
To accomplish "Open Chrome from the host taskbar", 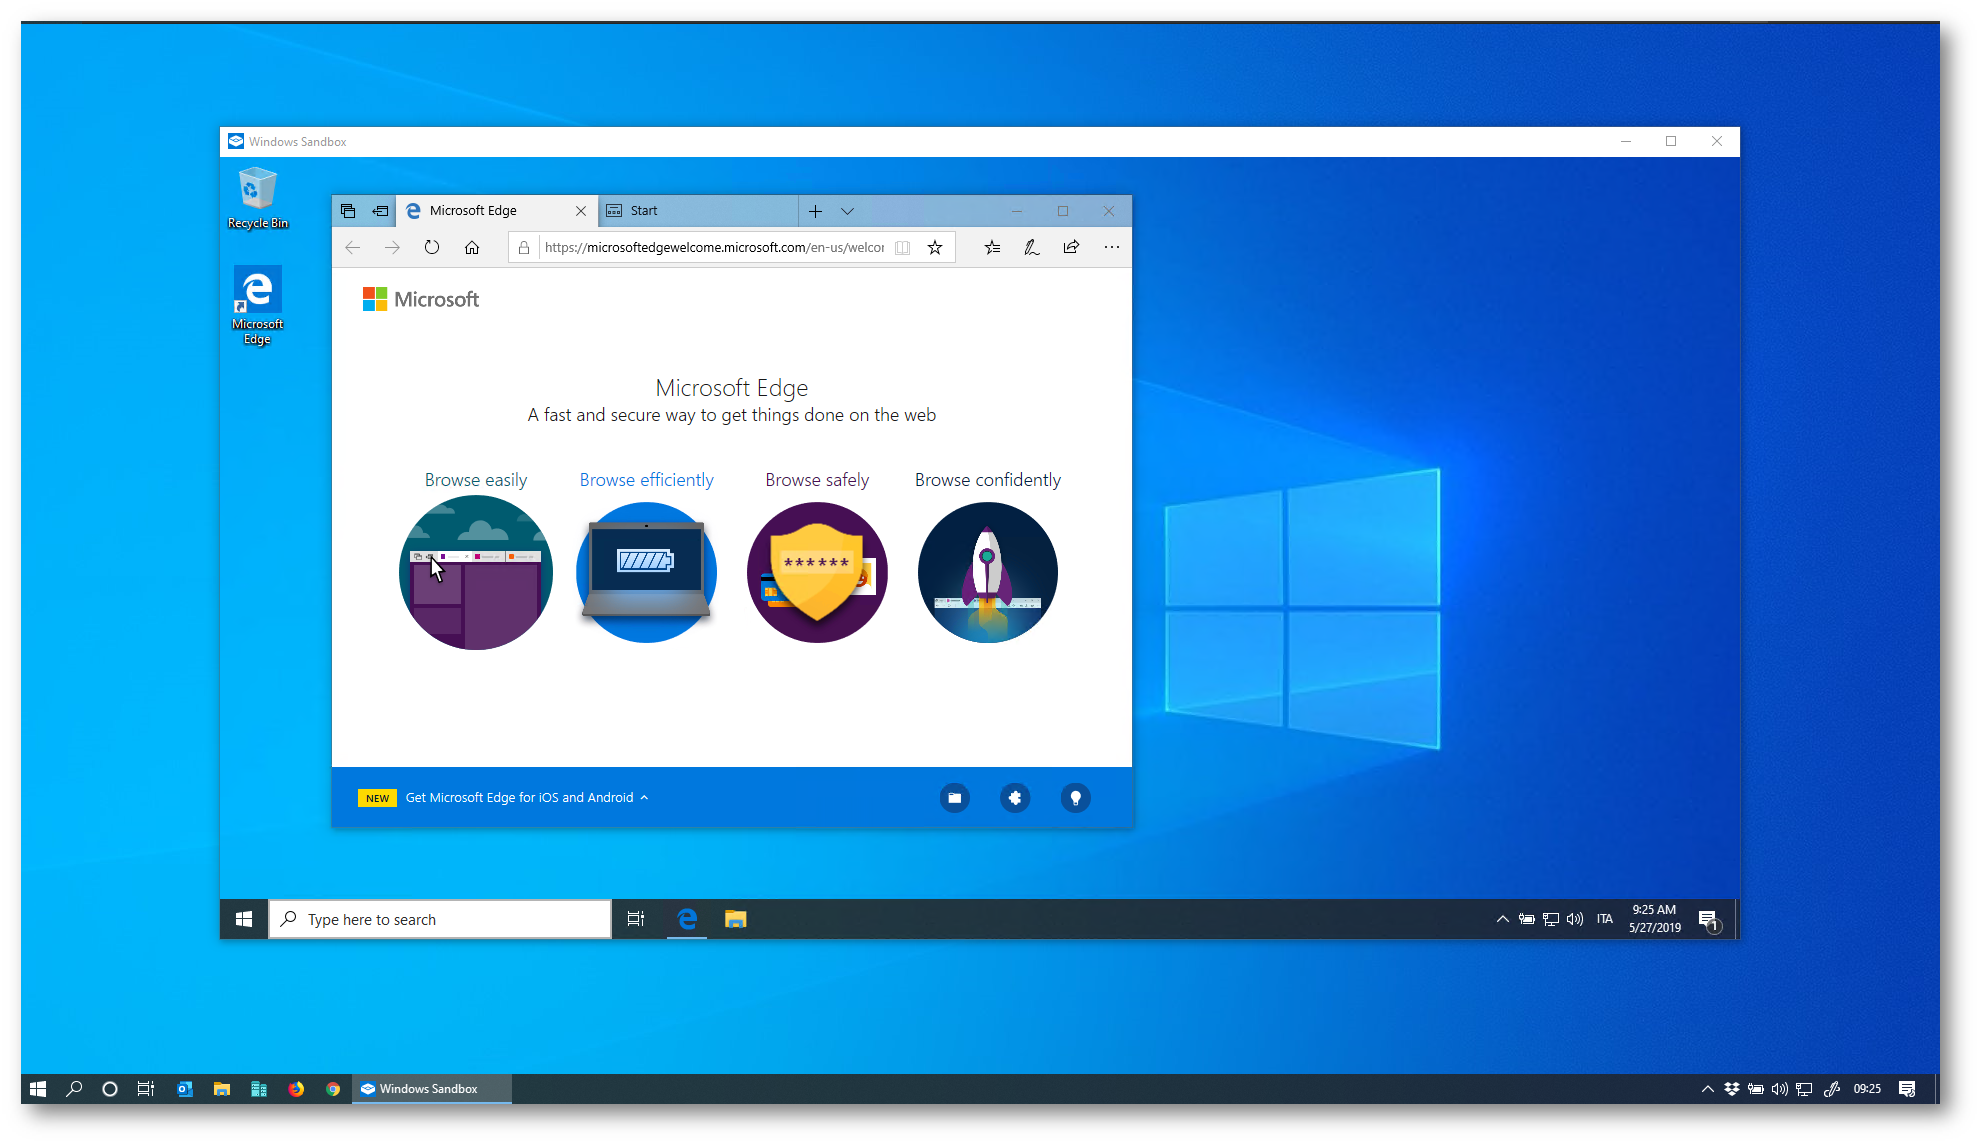I will (x=333, y=1089).
